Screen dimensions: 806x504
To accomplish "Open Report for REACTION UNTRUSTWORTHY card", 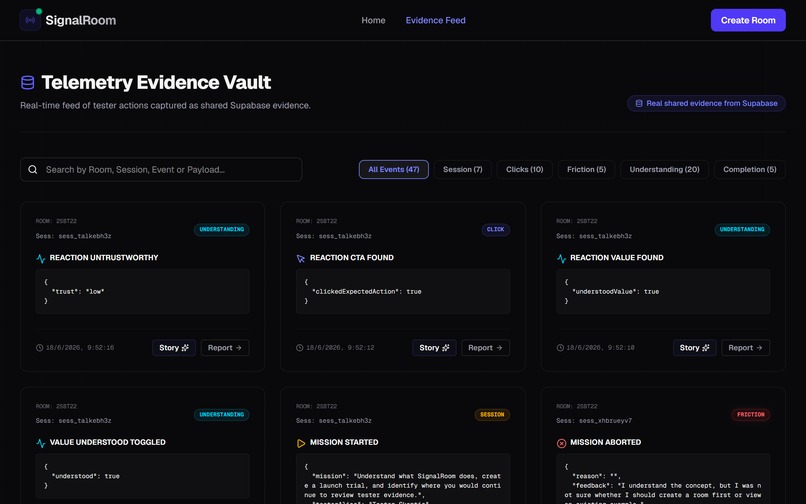I will 225,348.
